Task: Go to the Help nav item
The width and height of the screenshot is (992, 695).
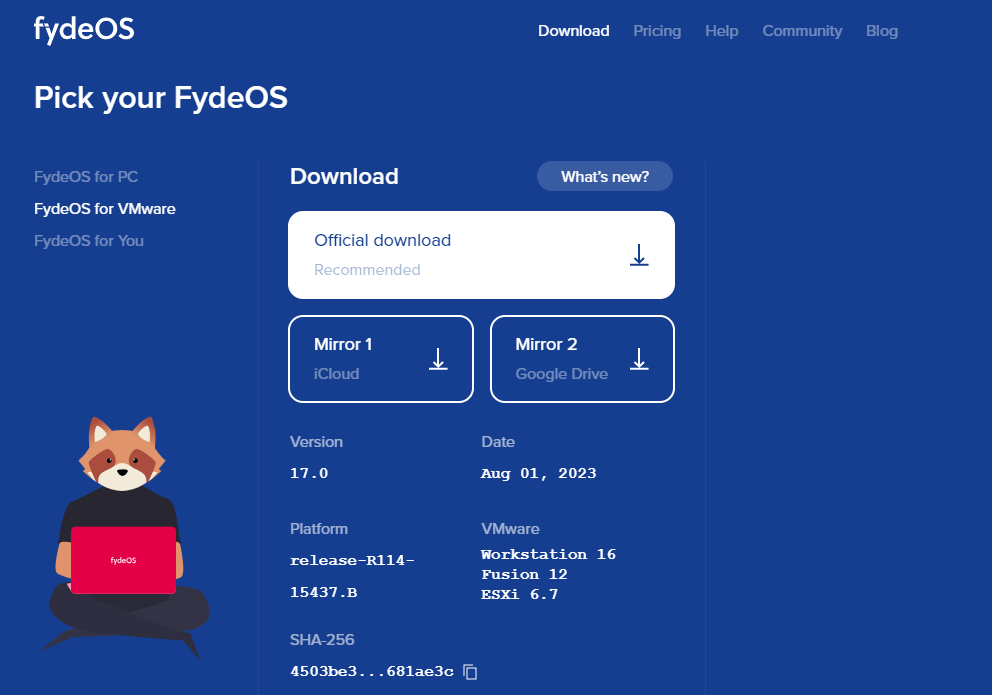Action: (722, 31)
